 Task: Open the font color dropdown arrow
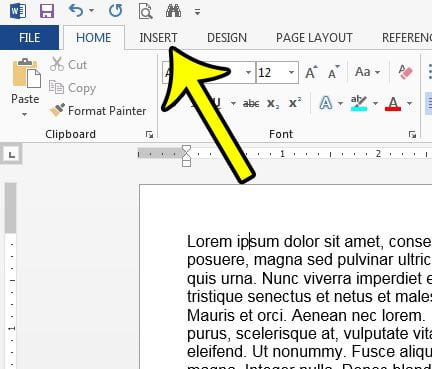click(409, 104)
